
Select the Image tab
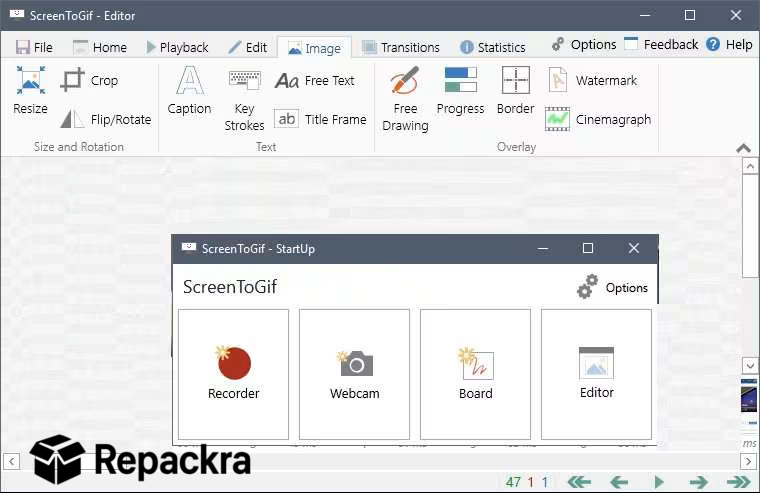[x=314, y=48]
